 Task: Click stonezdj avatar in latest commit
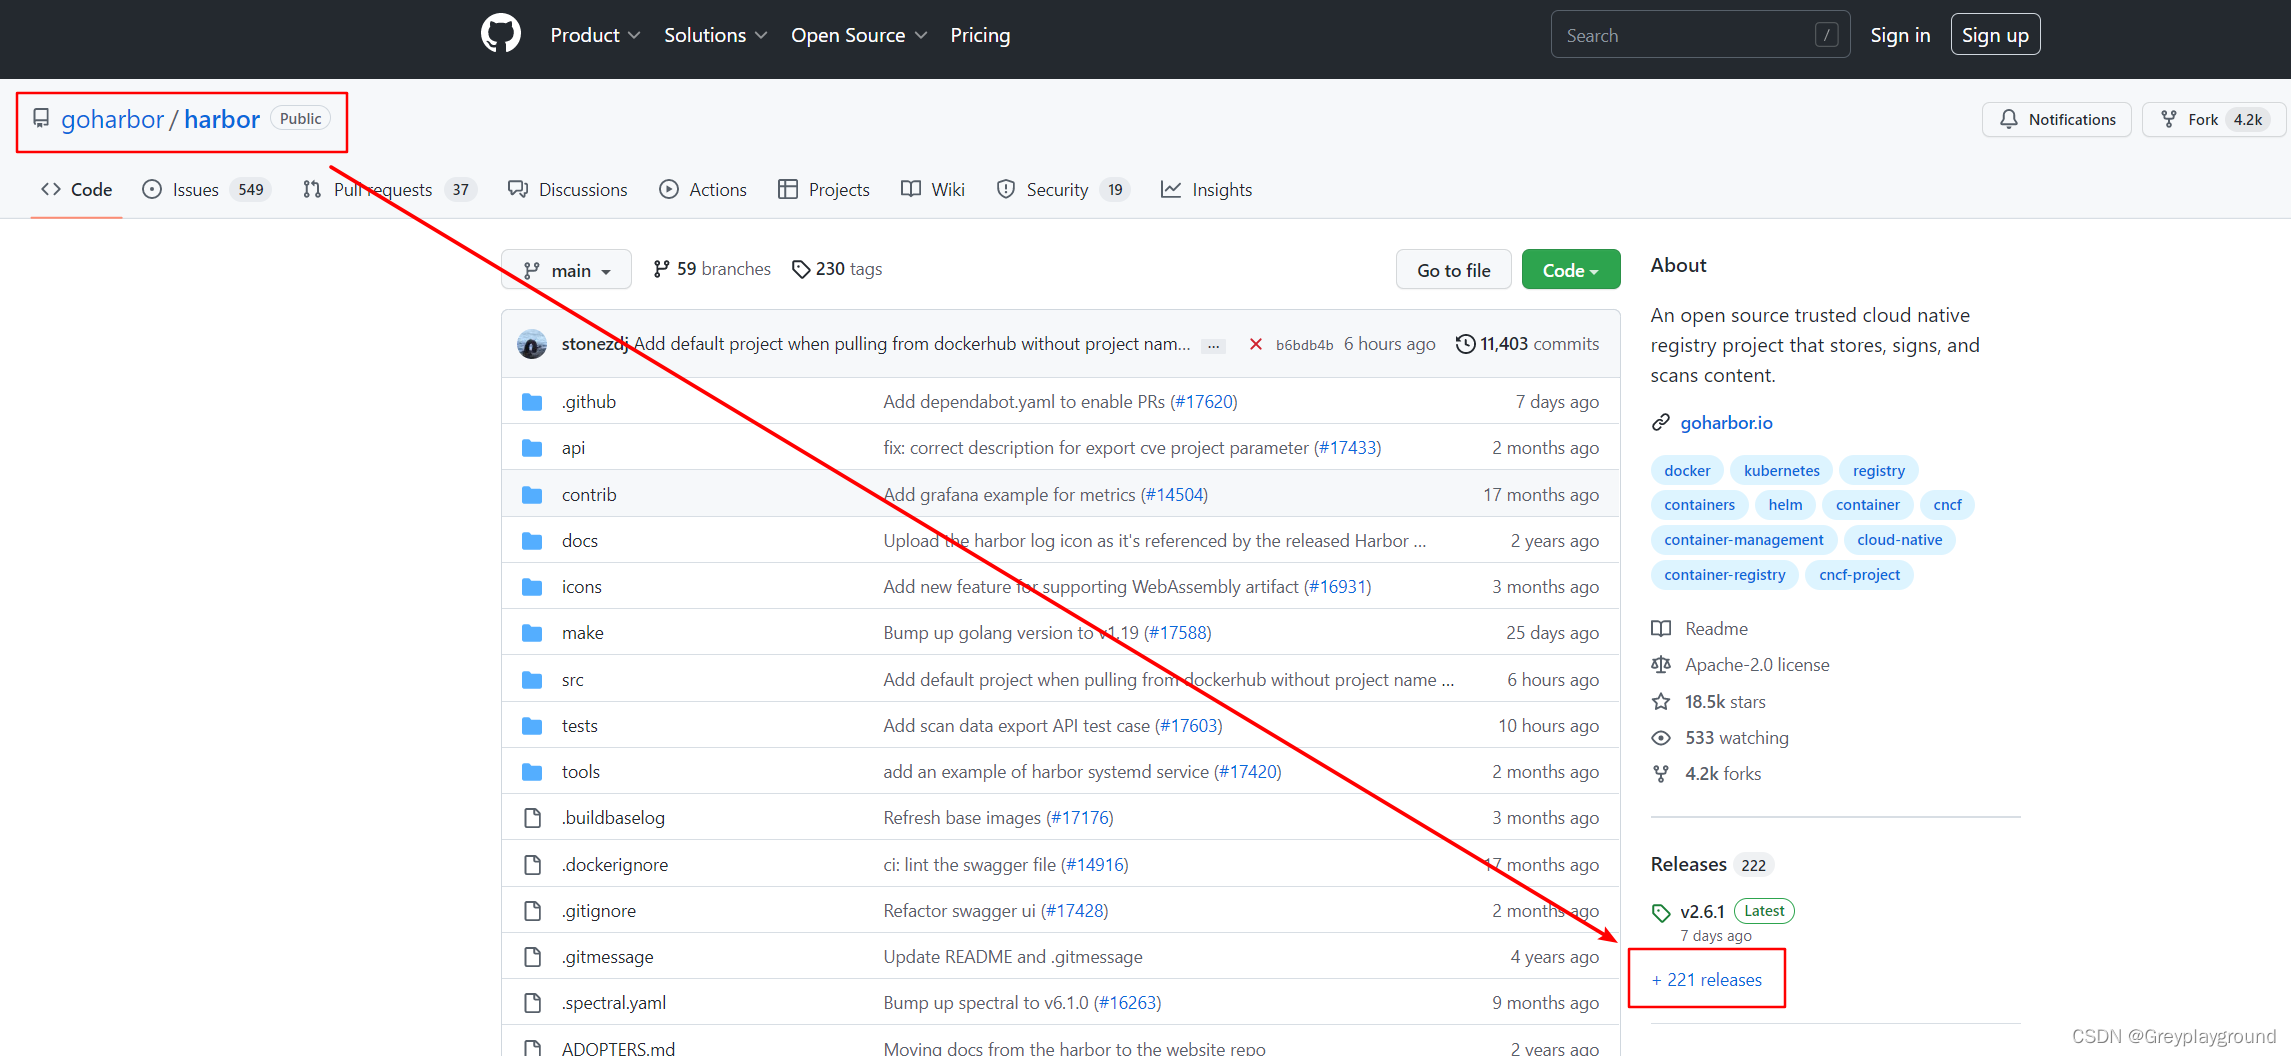(532, 344)
